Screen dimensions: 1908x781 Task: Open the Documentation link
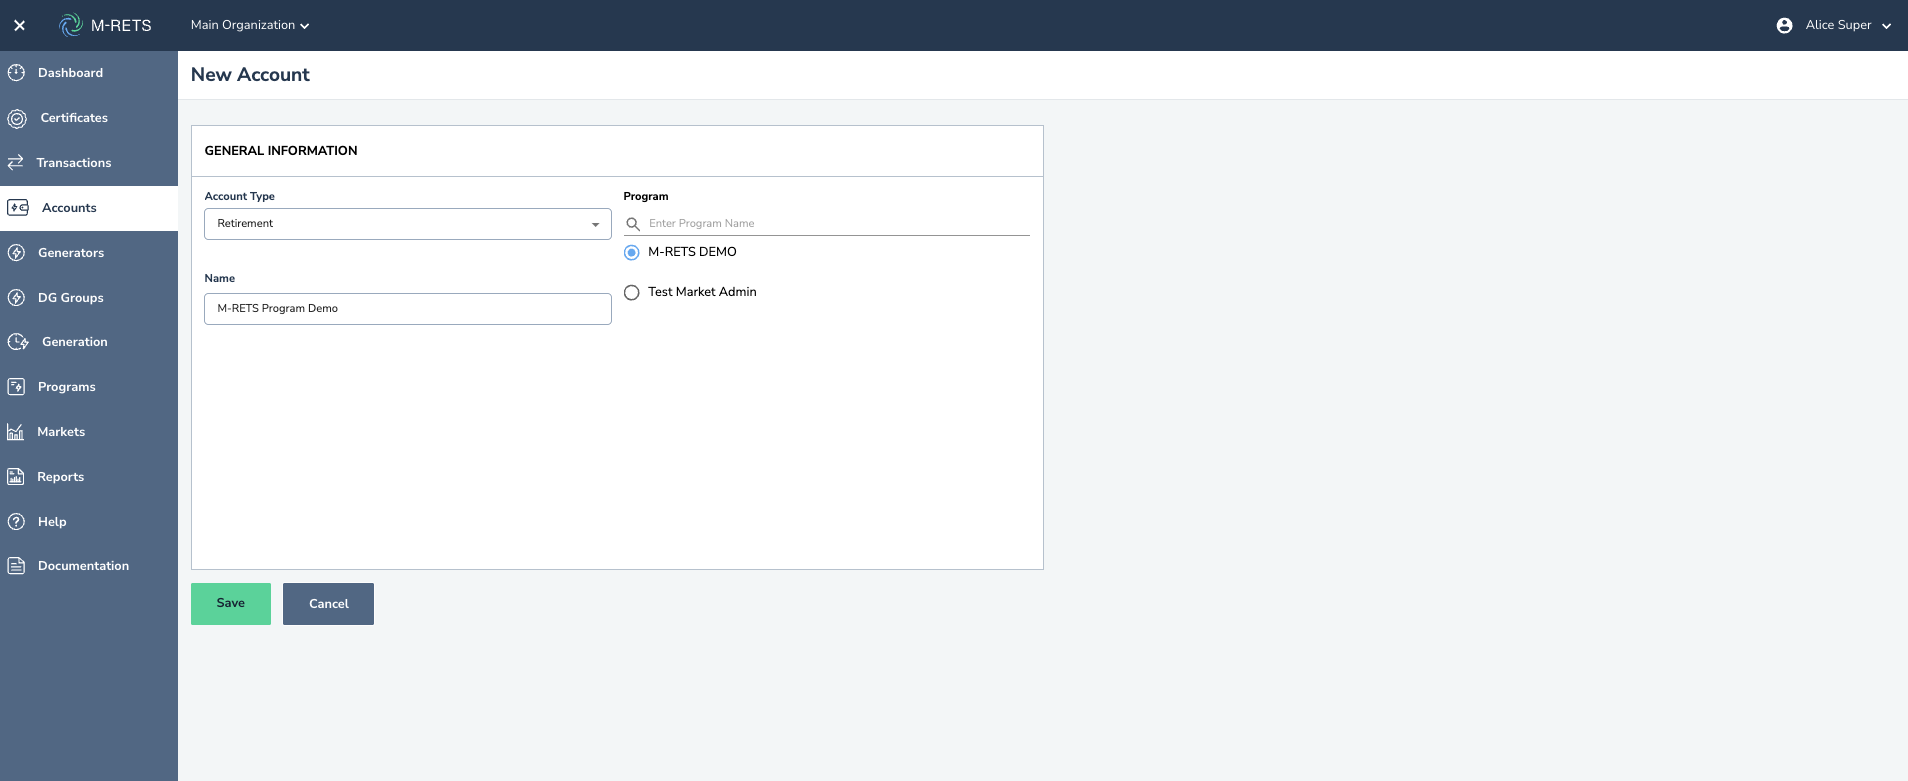click(x=89, y=566)
